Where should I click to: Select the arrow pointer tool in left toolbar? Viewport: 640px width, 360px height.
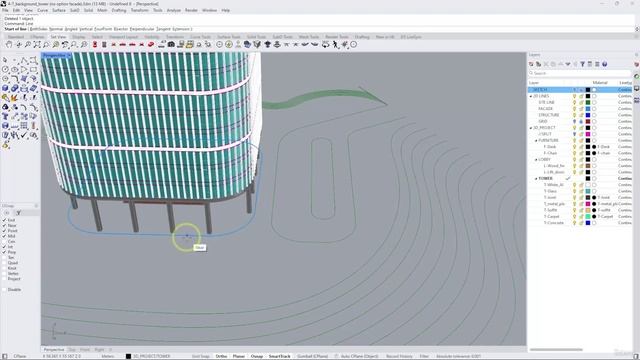[5, 60]
